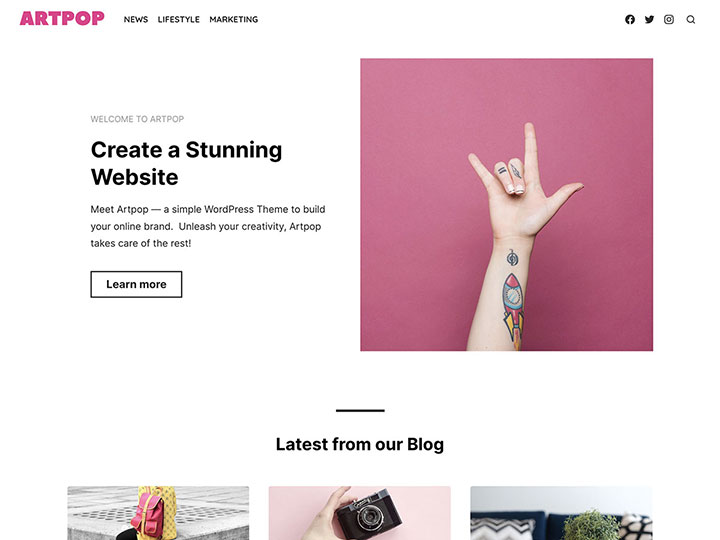Open the pink backpack blog thumbnail
This screenshot has width=720, height=540.
point(158,513)
